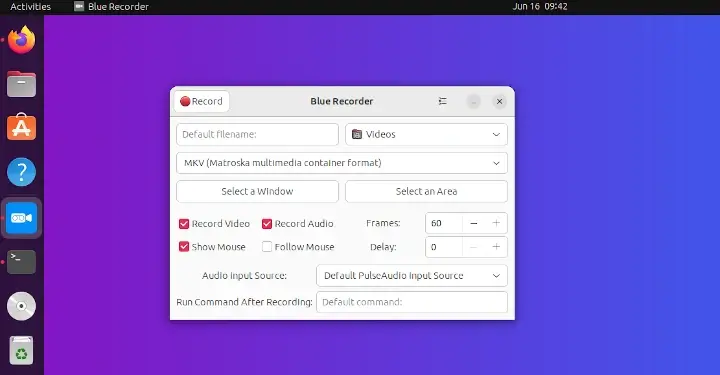Viewport: 720px width, 375px height.
Task: Minimize the Blue Recorder window
Action: coord(473,101)
